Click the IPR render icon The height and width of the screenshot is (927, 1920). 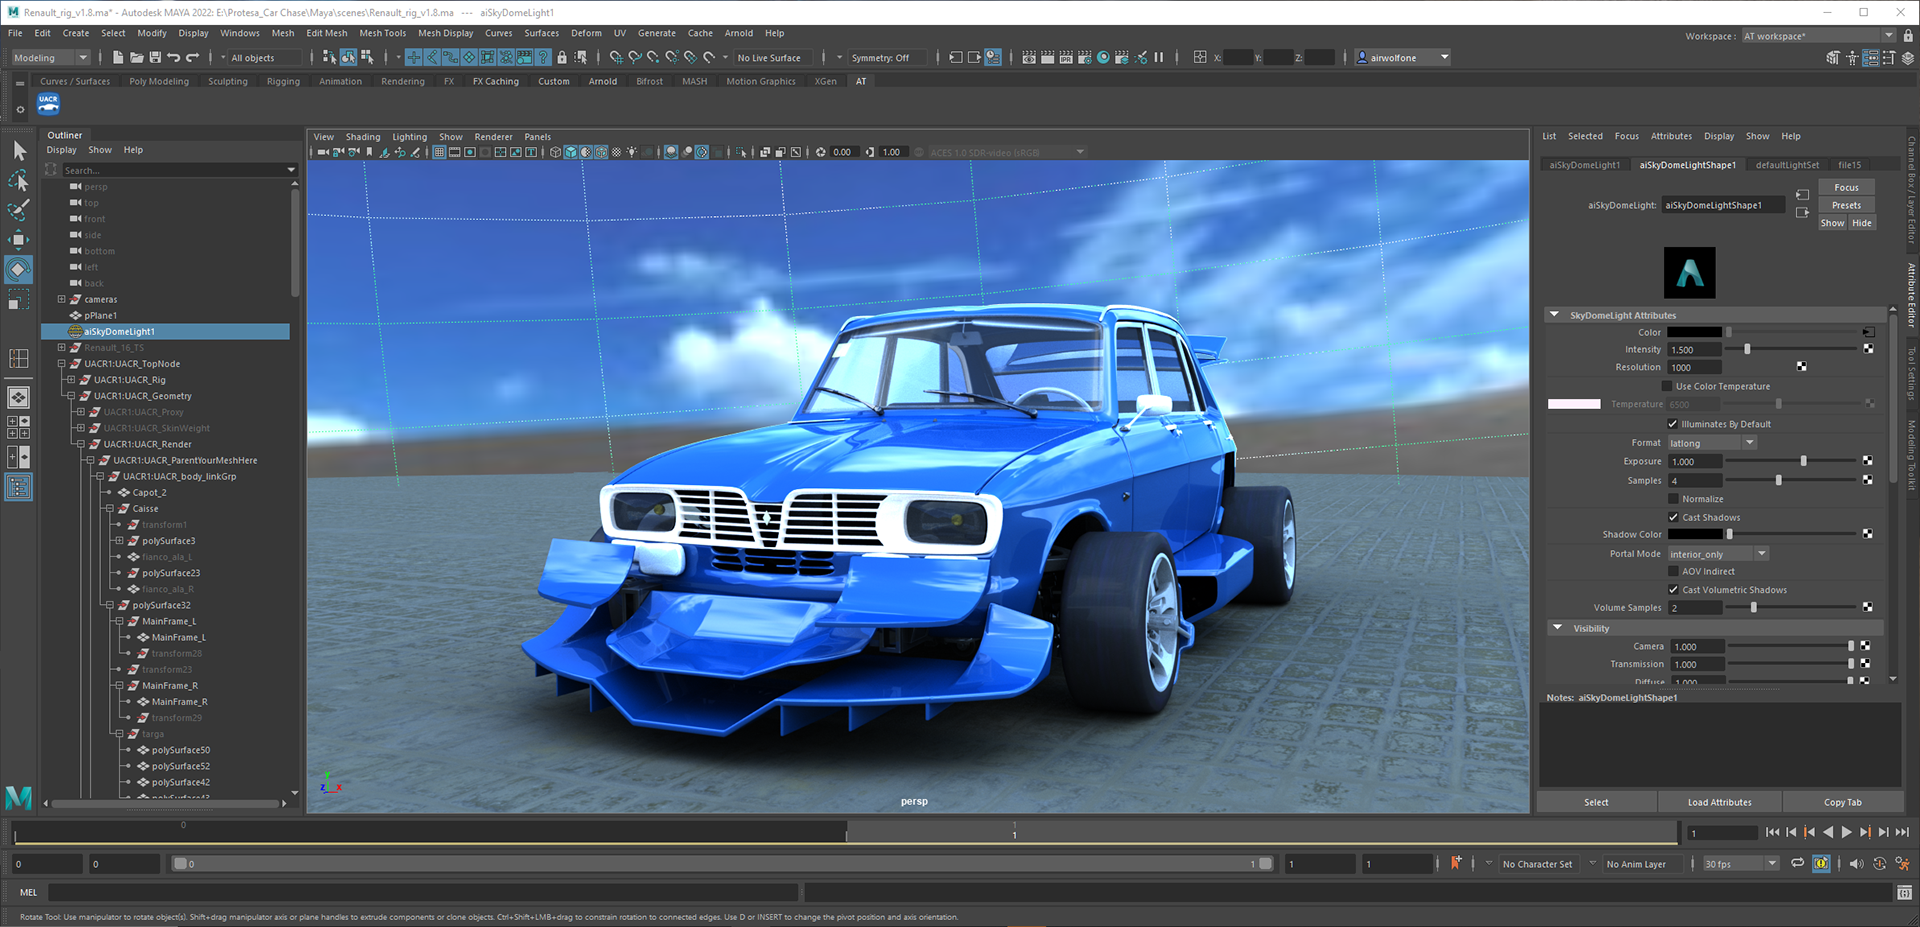[1066, 57]
